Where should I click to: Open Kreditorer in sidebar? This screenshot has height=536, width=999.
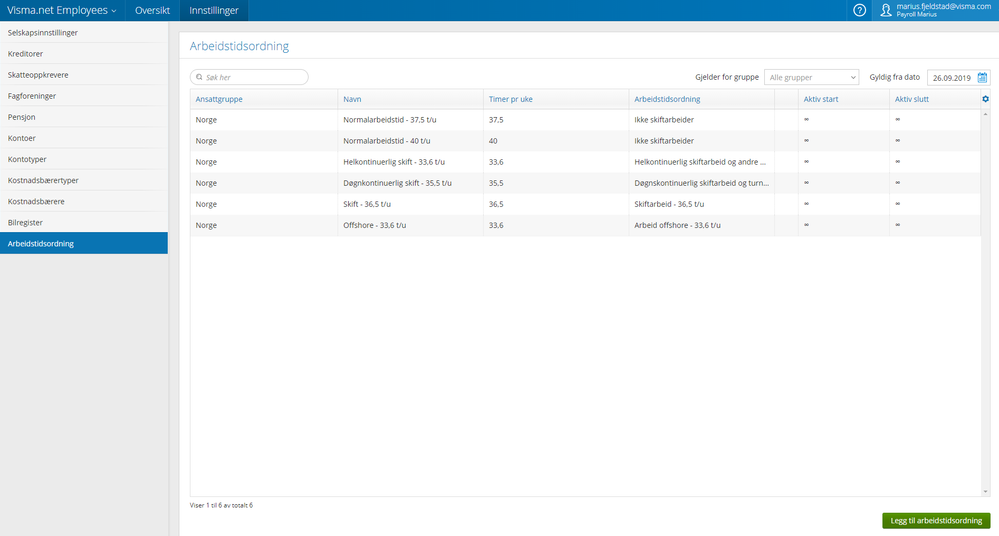83,54
